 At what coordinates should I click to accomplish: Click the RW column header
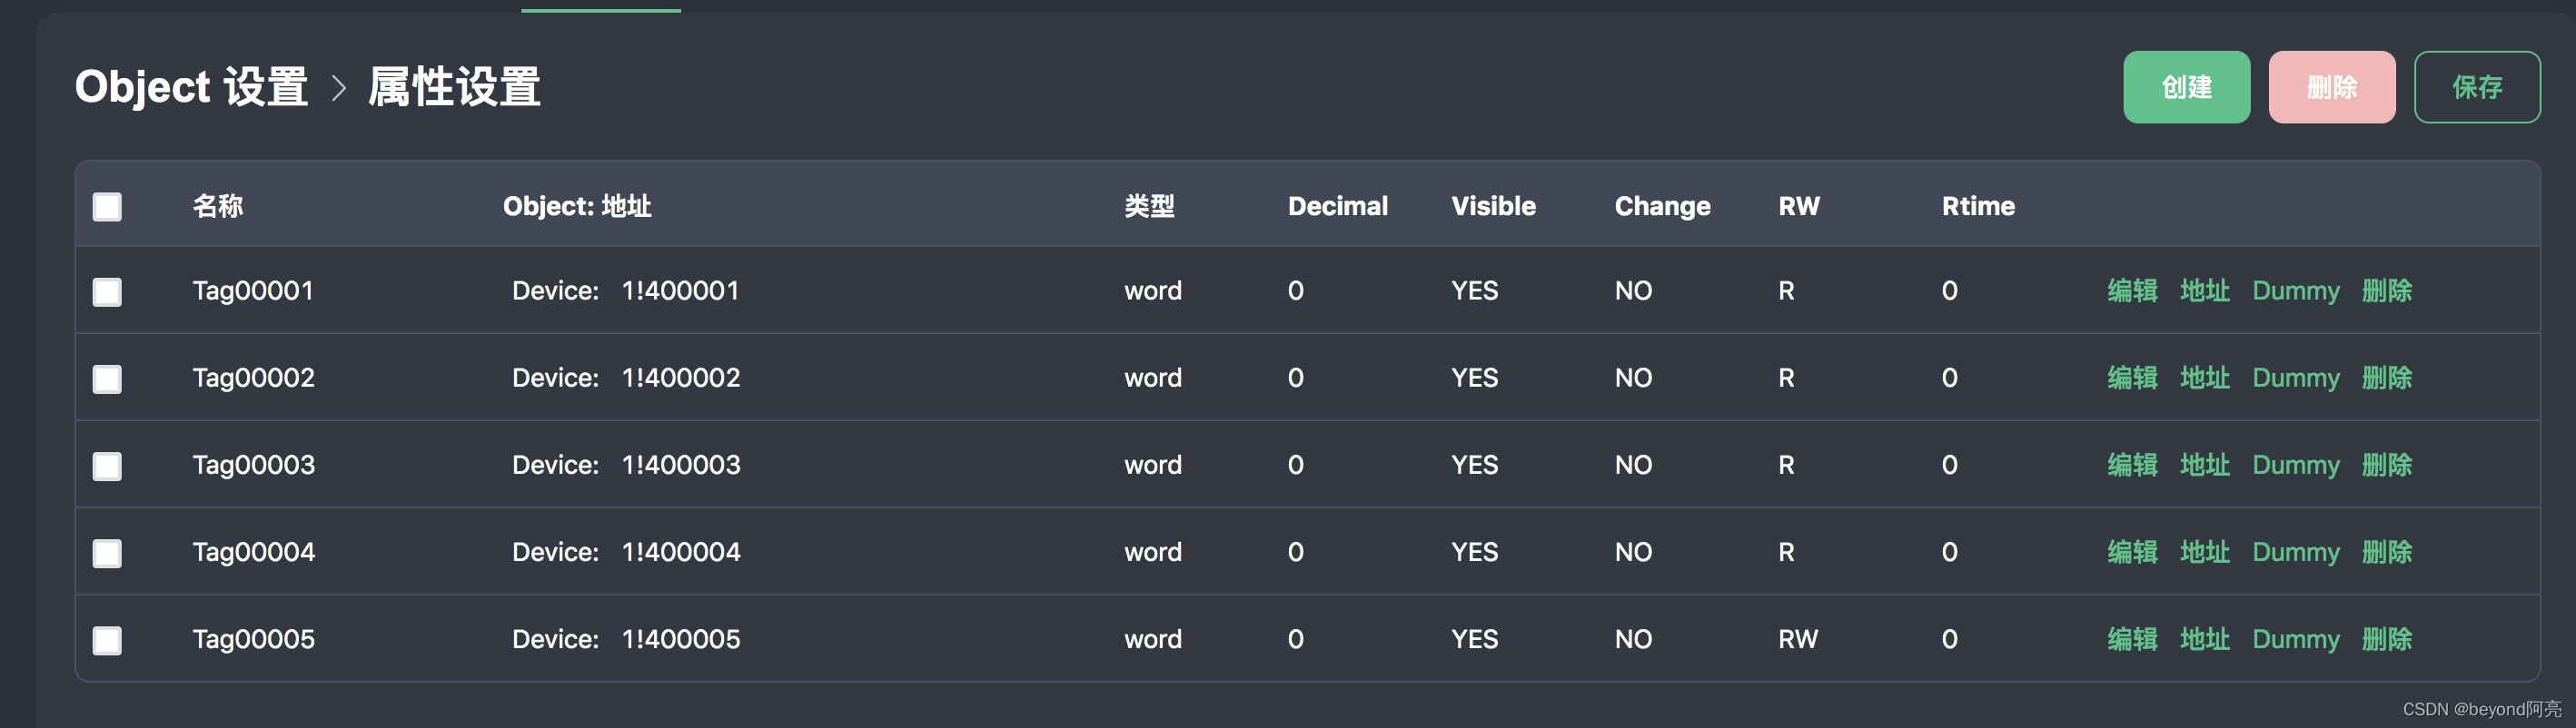tap(1799, 206)
